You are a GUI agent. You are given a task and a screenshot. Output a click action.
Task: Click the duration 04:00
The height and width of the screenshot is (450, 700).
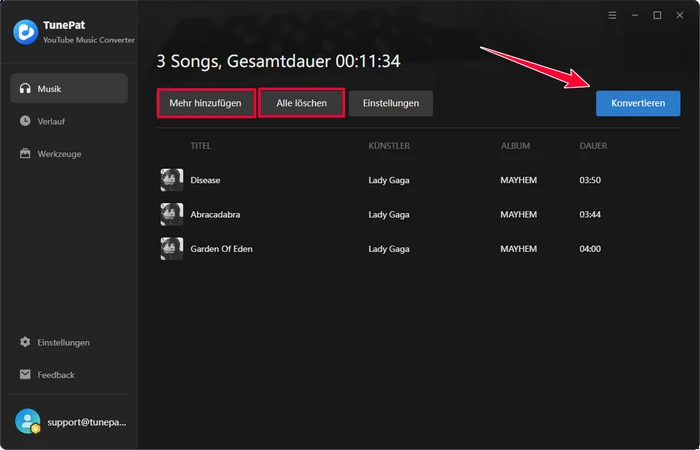[590, 249]
